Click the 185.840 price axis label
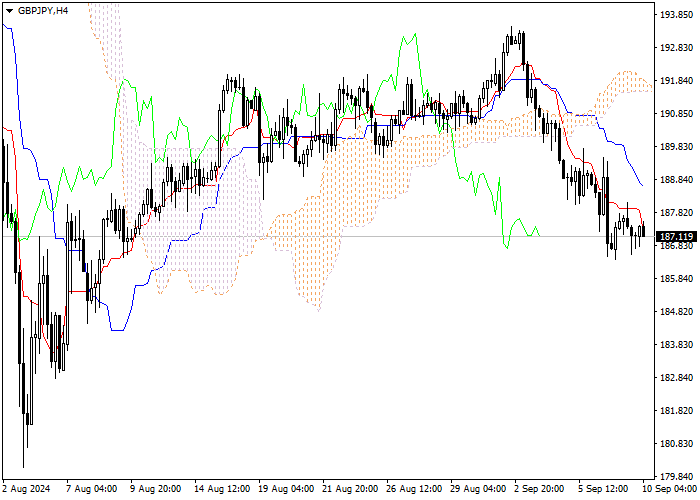Viewport: 700px width, 500px height. point(676,279)
